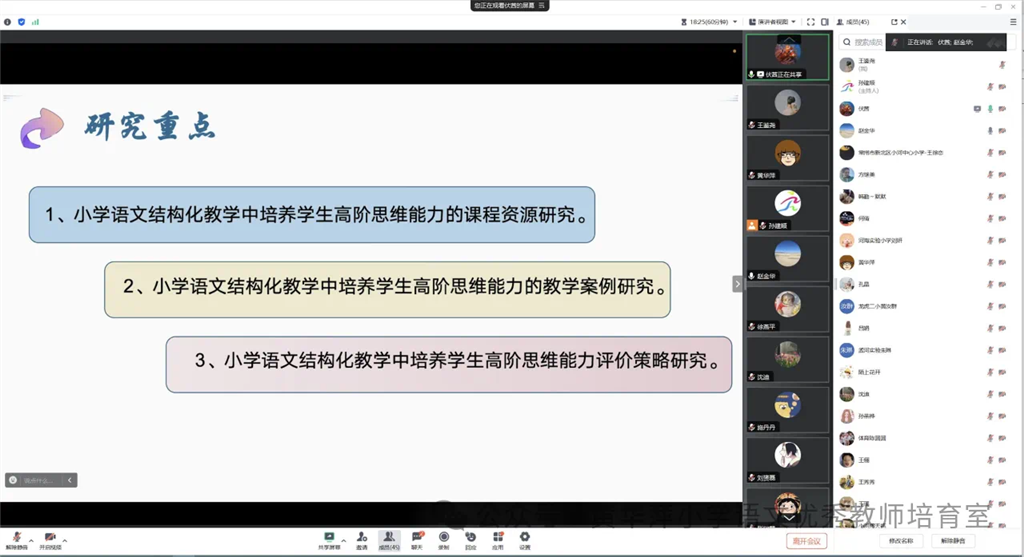The height and width of the screenshot is (557, 1024).
Task: Pop out the members panel
Action: pos(894,22)
